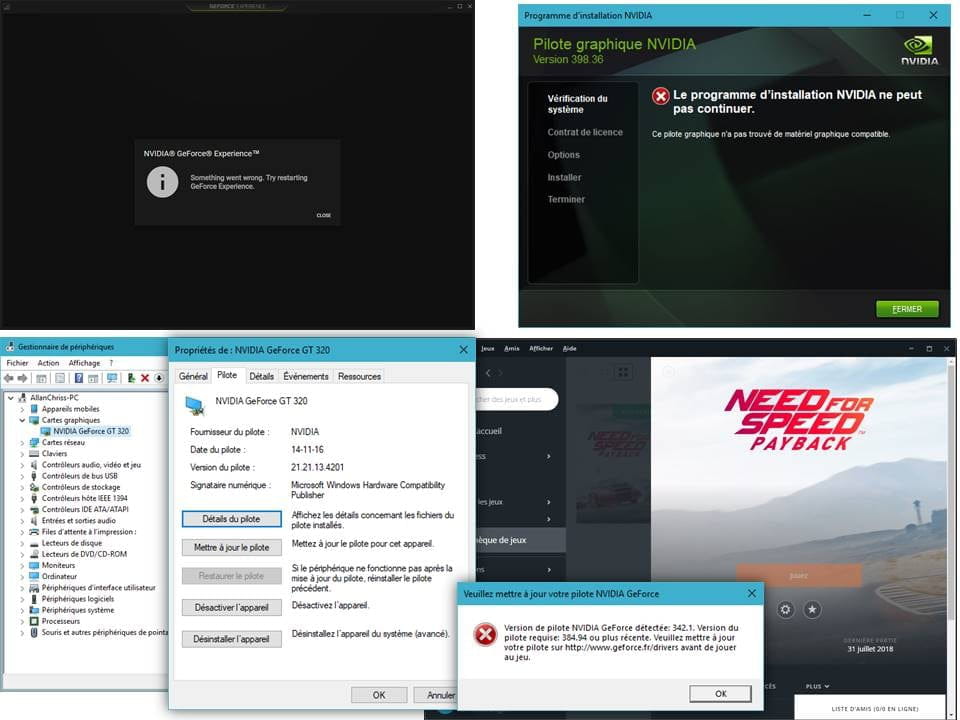
Task: Select NVIDIA GeForce GT 320 in device tree
Action: (91, 432)
